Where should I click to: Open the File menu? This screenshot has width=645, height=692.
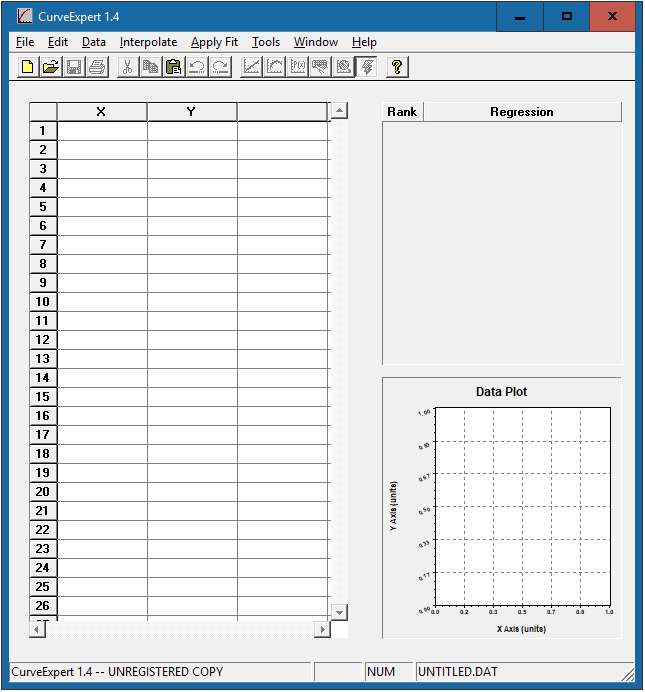(25, 42)
